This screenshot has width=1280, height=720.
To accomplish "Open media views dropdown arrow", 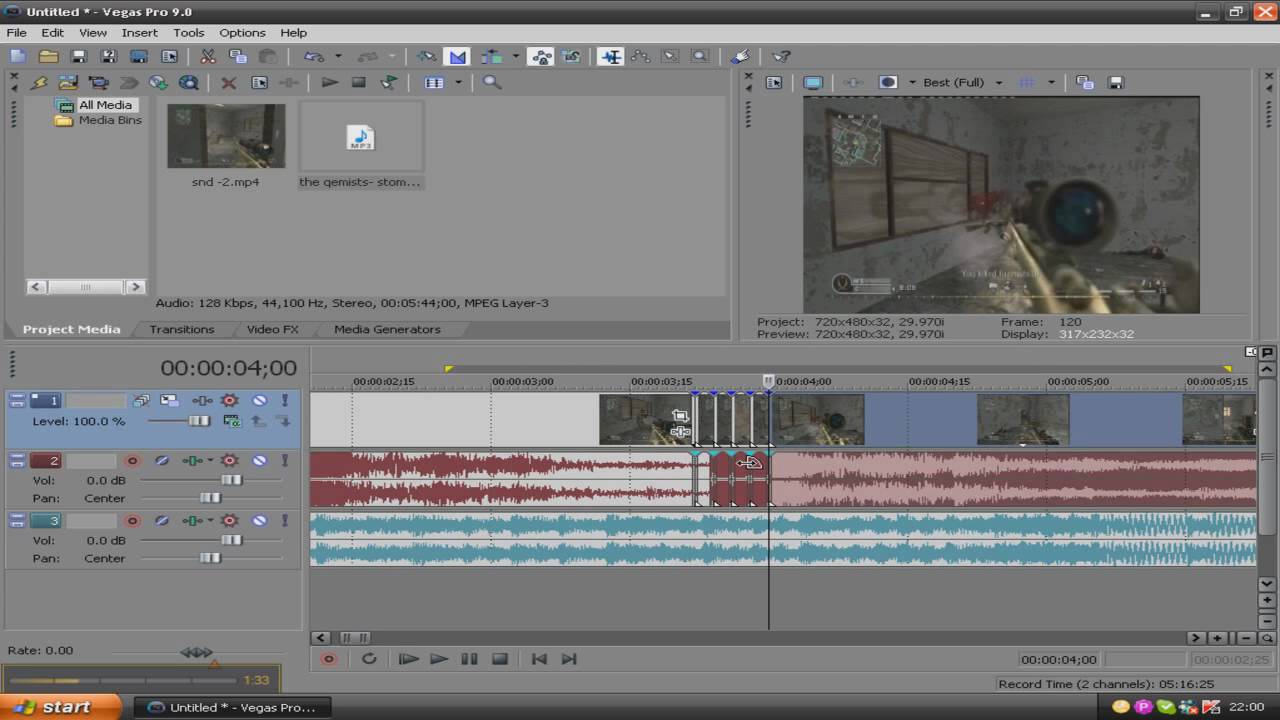I will tap(458, 83).
